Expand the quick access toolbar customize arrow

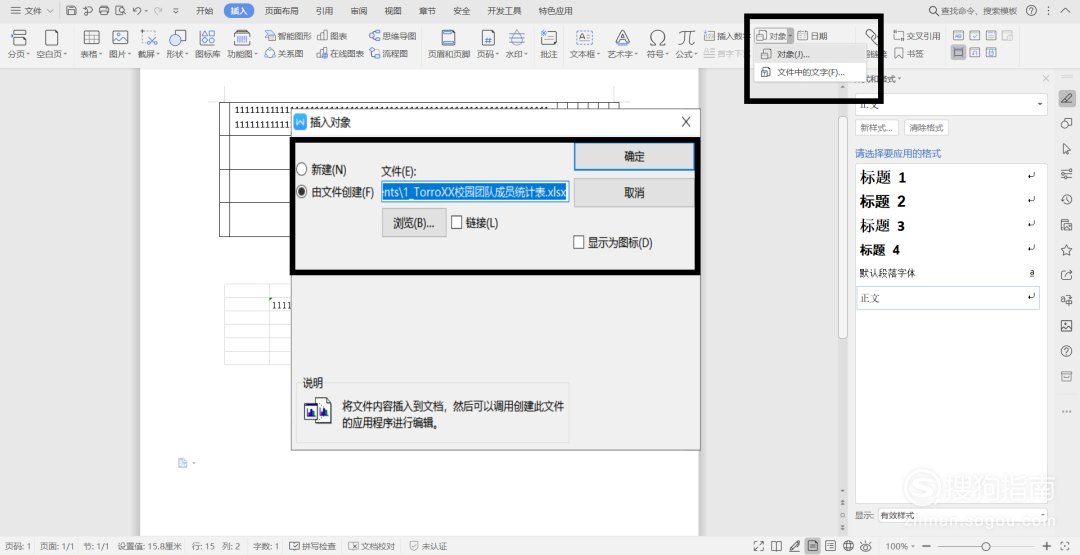[176, 11]
